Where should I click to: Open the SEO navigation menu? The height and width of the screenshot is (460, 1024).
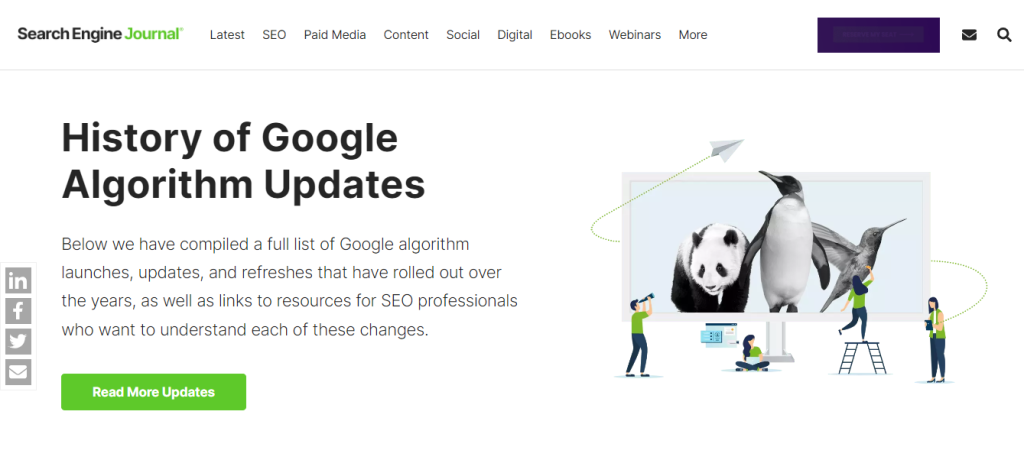coord(274,35)
